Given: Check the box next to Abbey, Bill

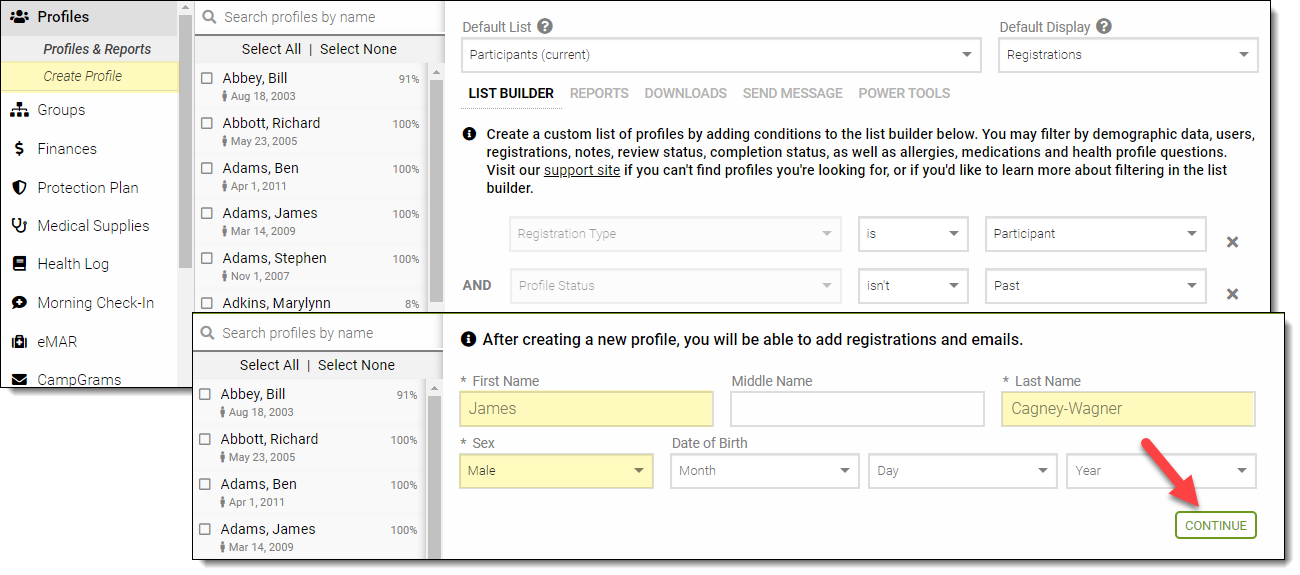Looking at the screenshot, I should (x=207, y=78).
